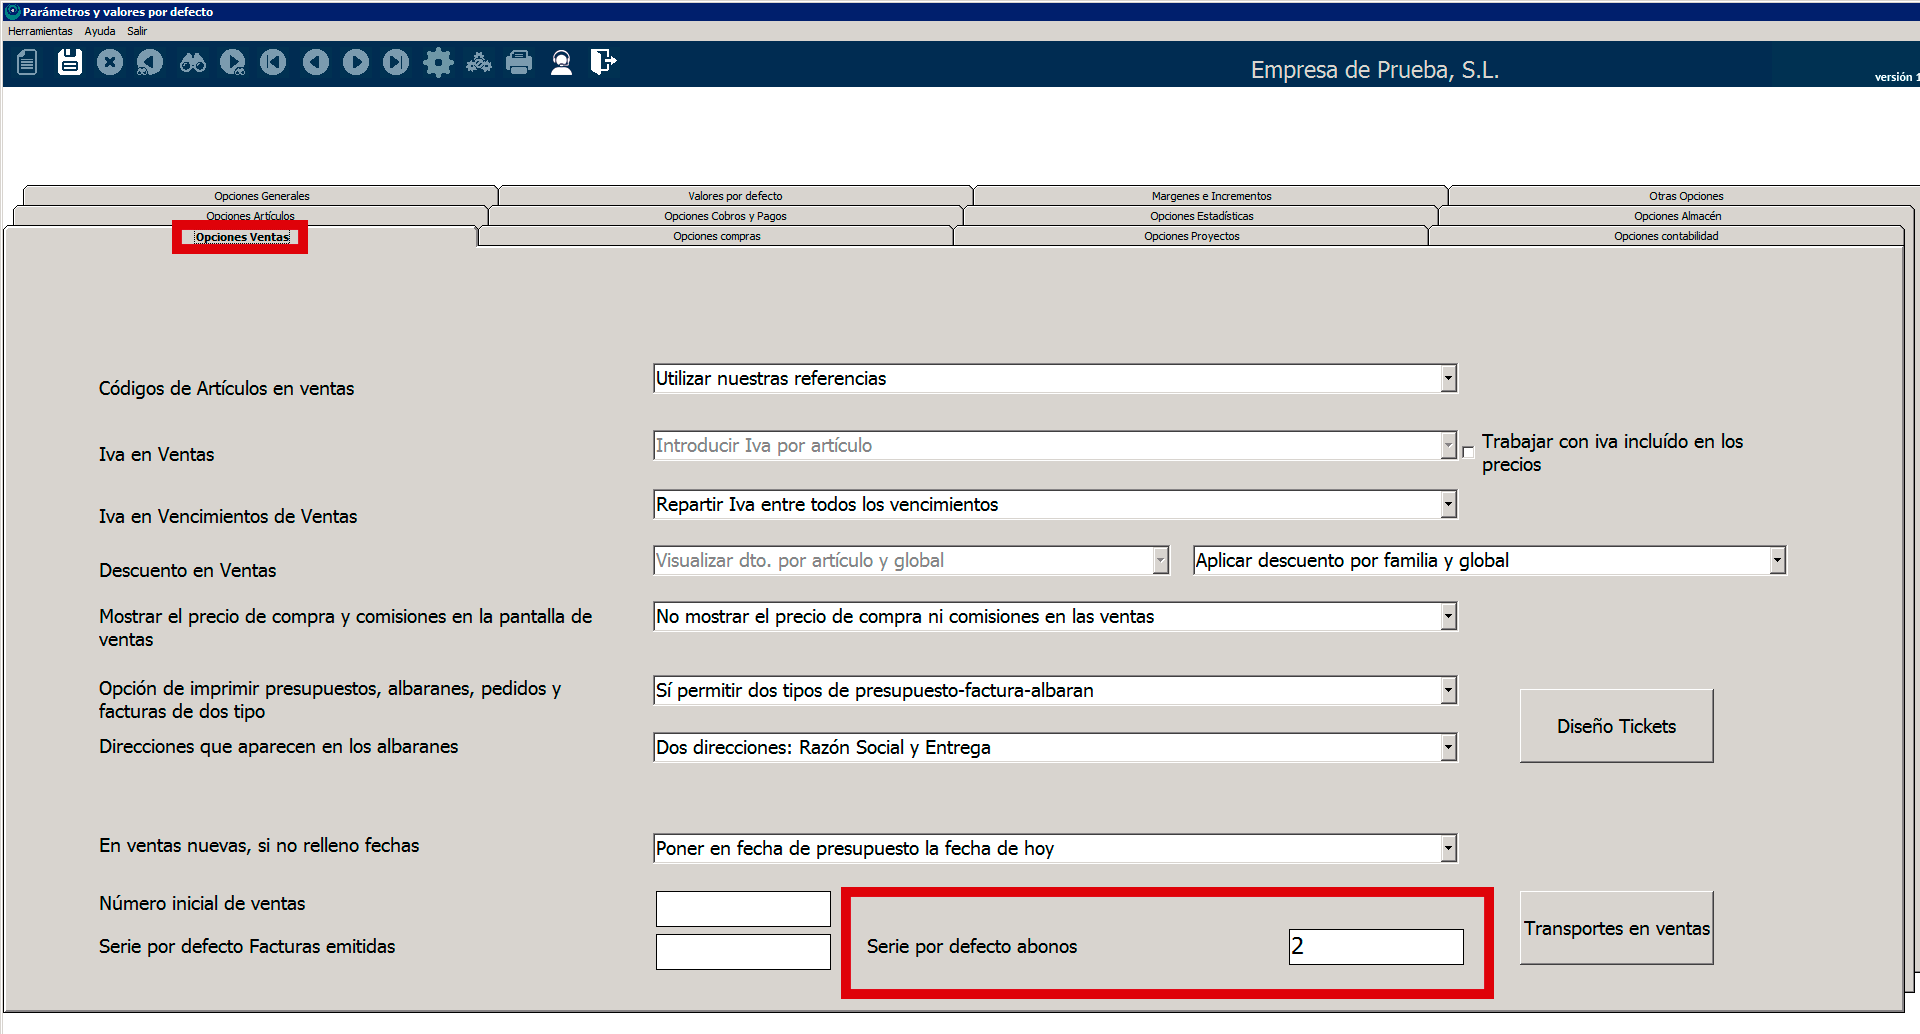The width and height of the screenshot is (1920, 1034).
Task: Click the printer icon in toolbar
Action: pyautogui.click(x=519, y=63)
